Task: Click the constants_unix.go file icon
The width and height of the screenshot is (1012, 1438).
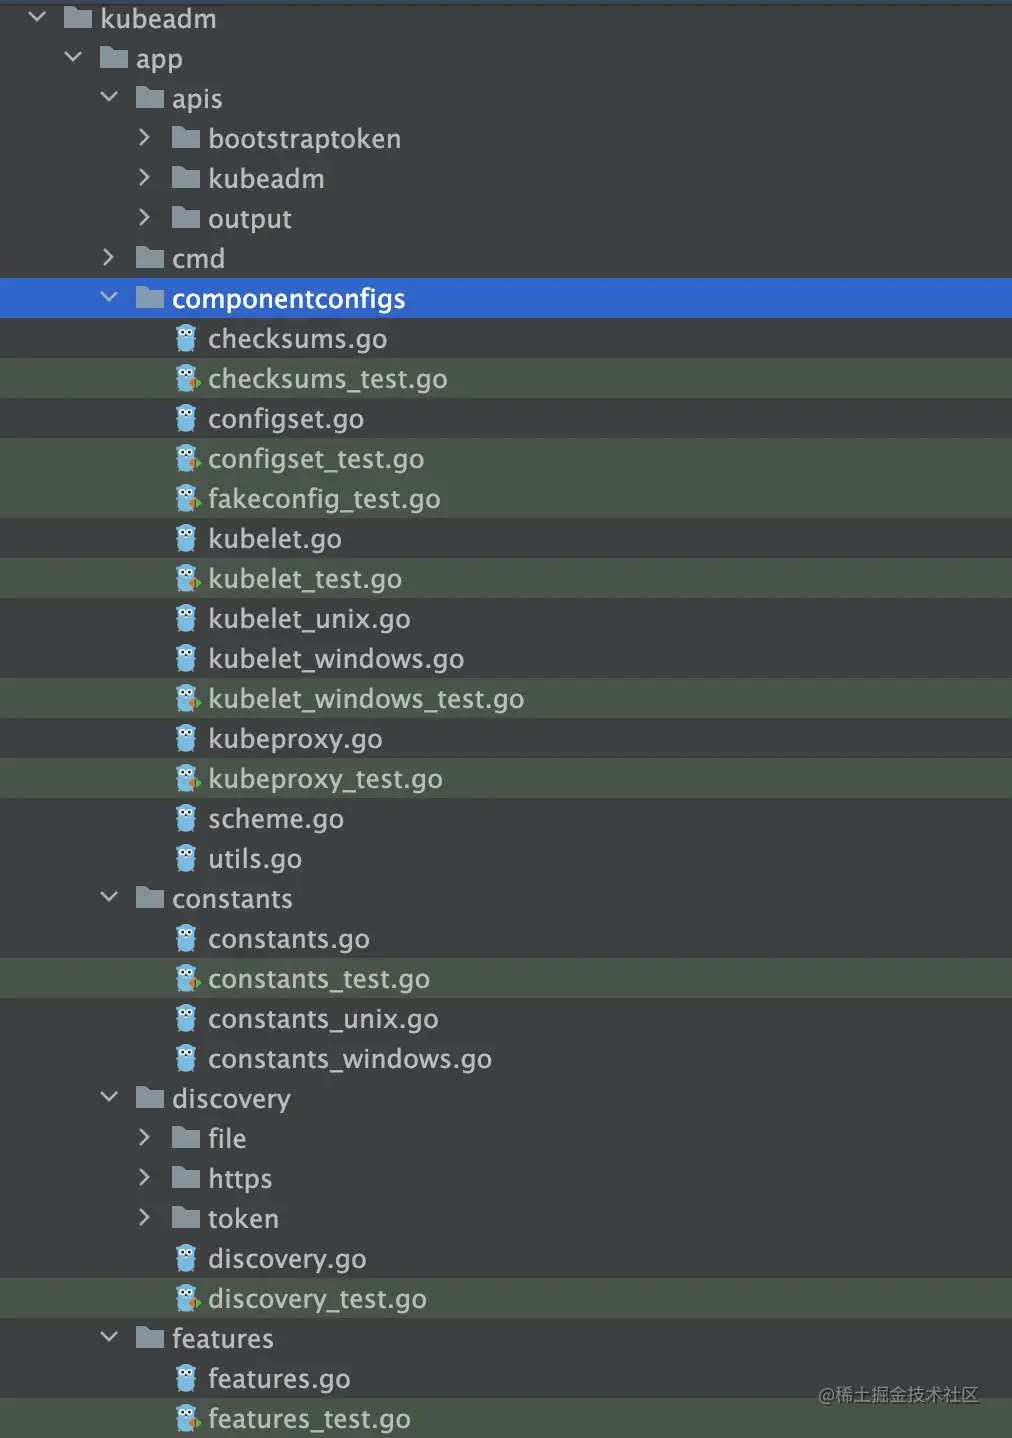Action: coord(186,1018)
